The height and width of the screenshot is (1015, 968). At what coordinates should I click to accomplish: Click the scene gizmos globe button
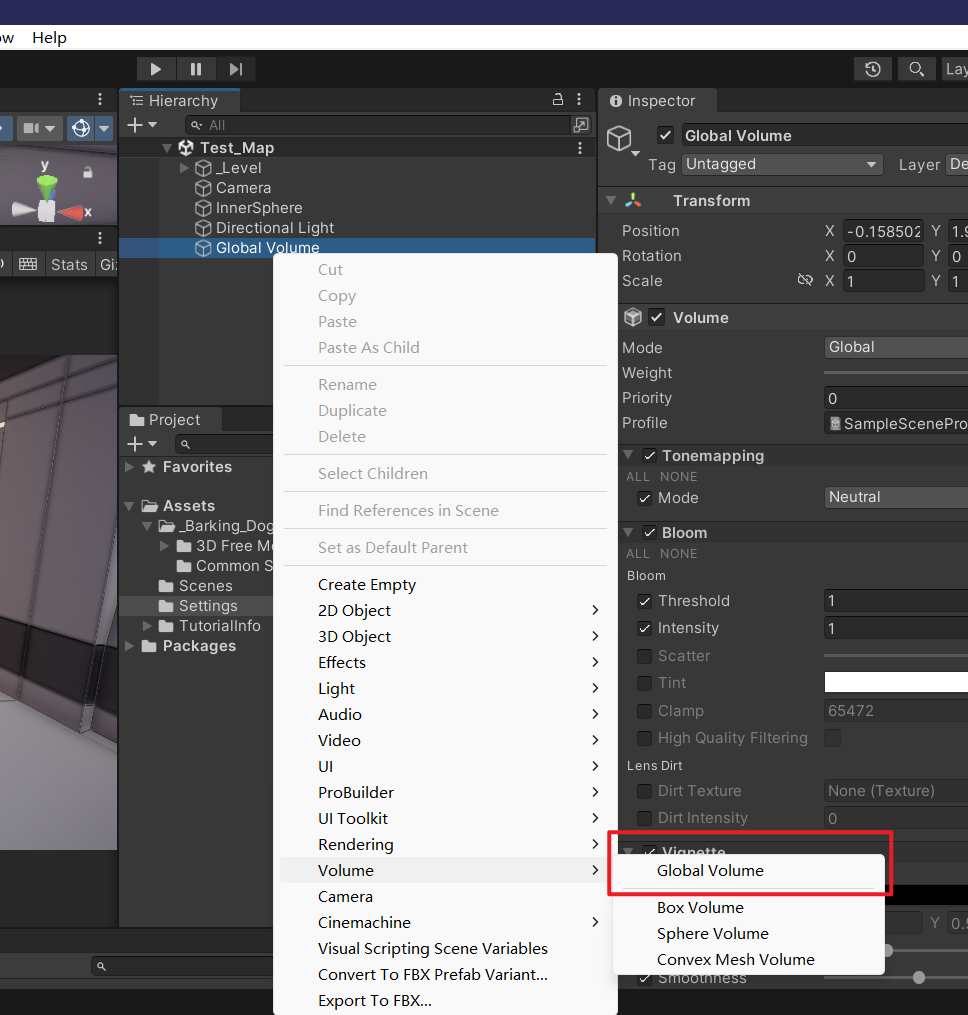(81, 128)
